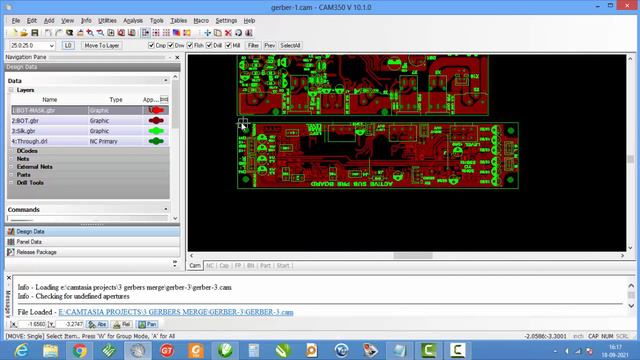Select the 2:BOT.gbr layer row
This screenshot has width=640, height=360.
[90, 121]
